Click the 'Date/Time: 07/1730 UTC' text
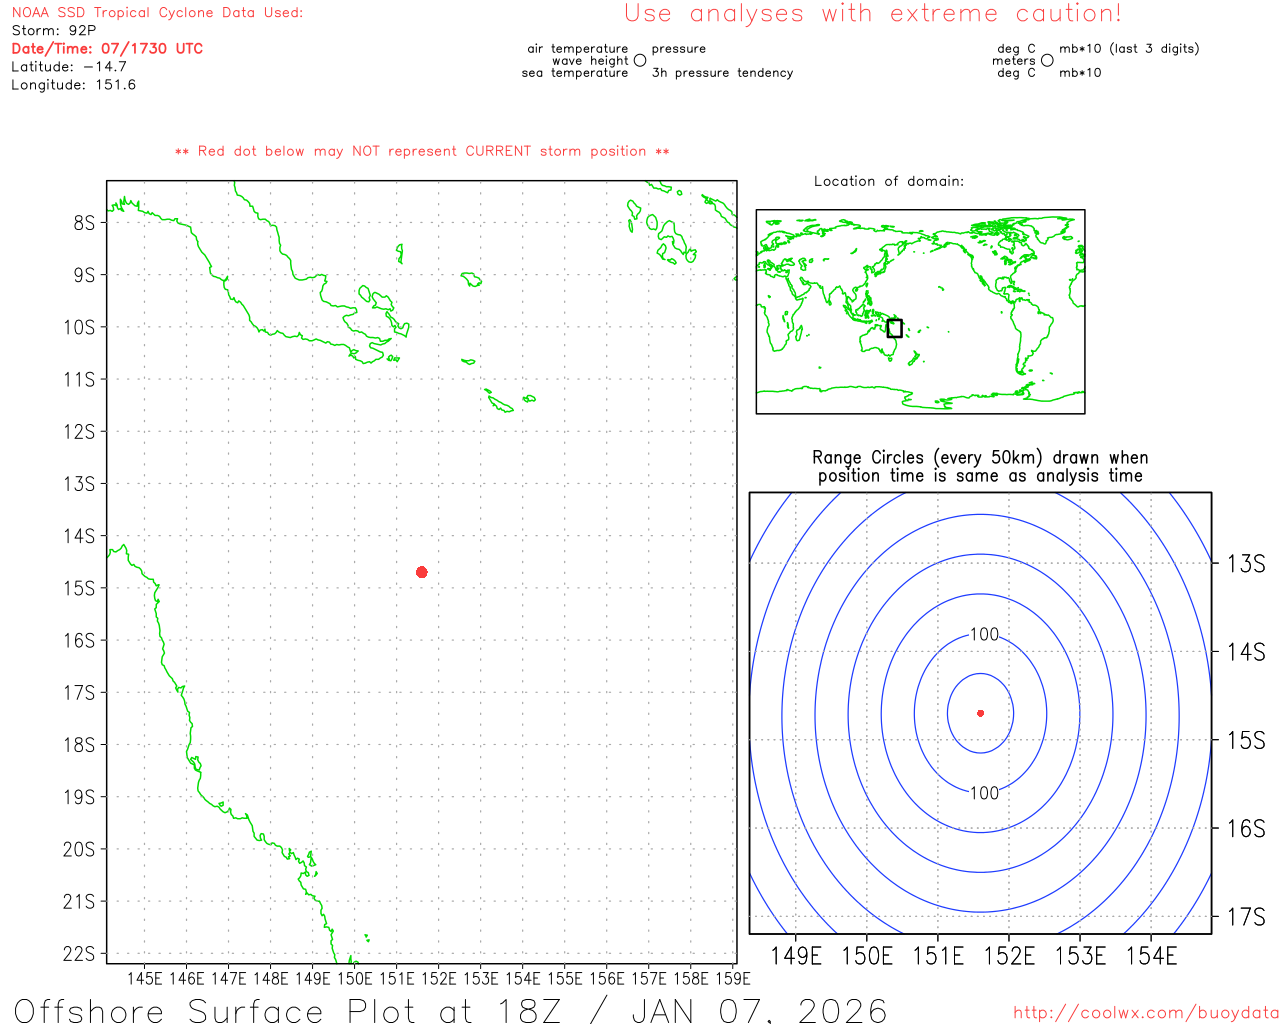Viewport: 1280px width, 1024px height. (x=107, y=49)
